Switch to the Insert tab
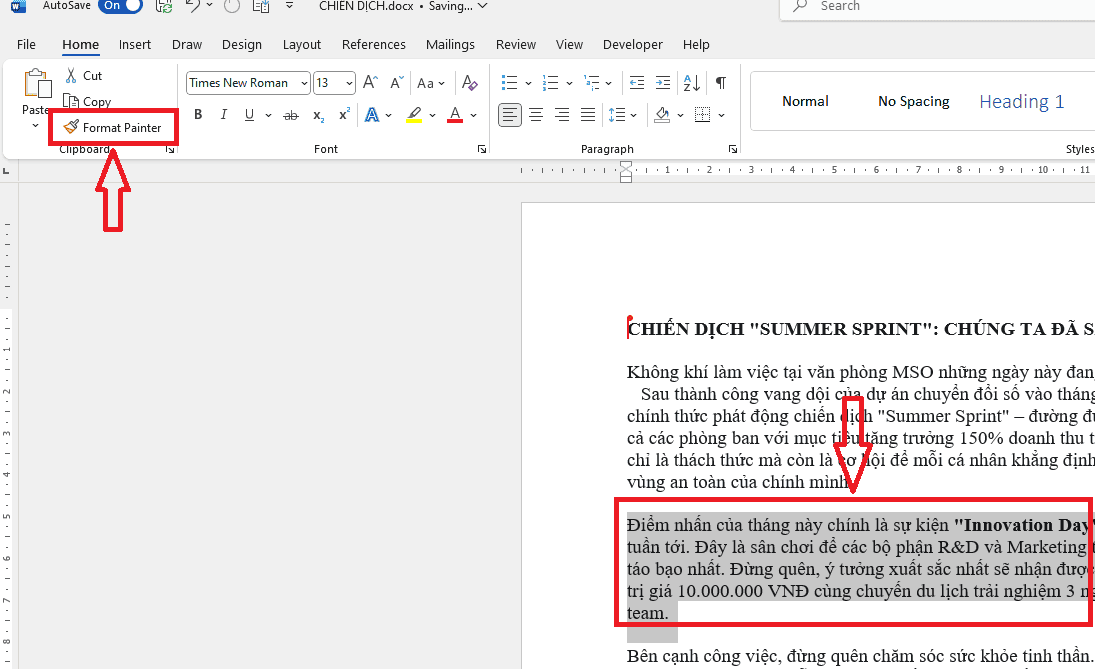Viewport: 1095px width, 669px height. 135,45
